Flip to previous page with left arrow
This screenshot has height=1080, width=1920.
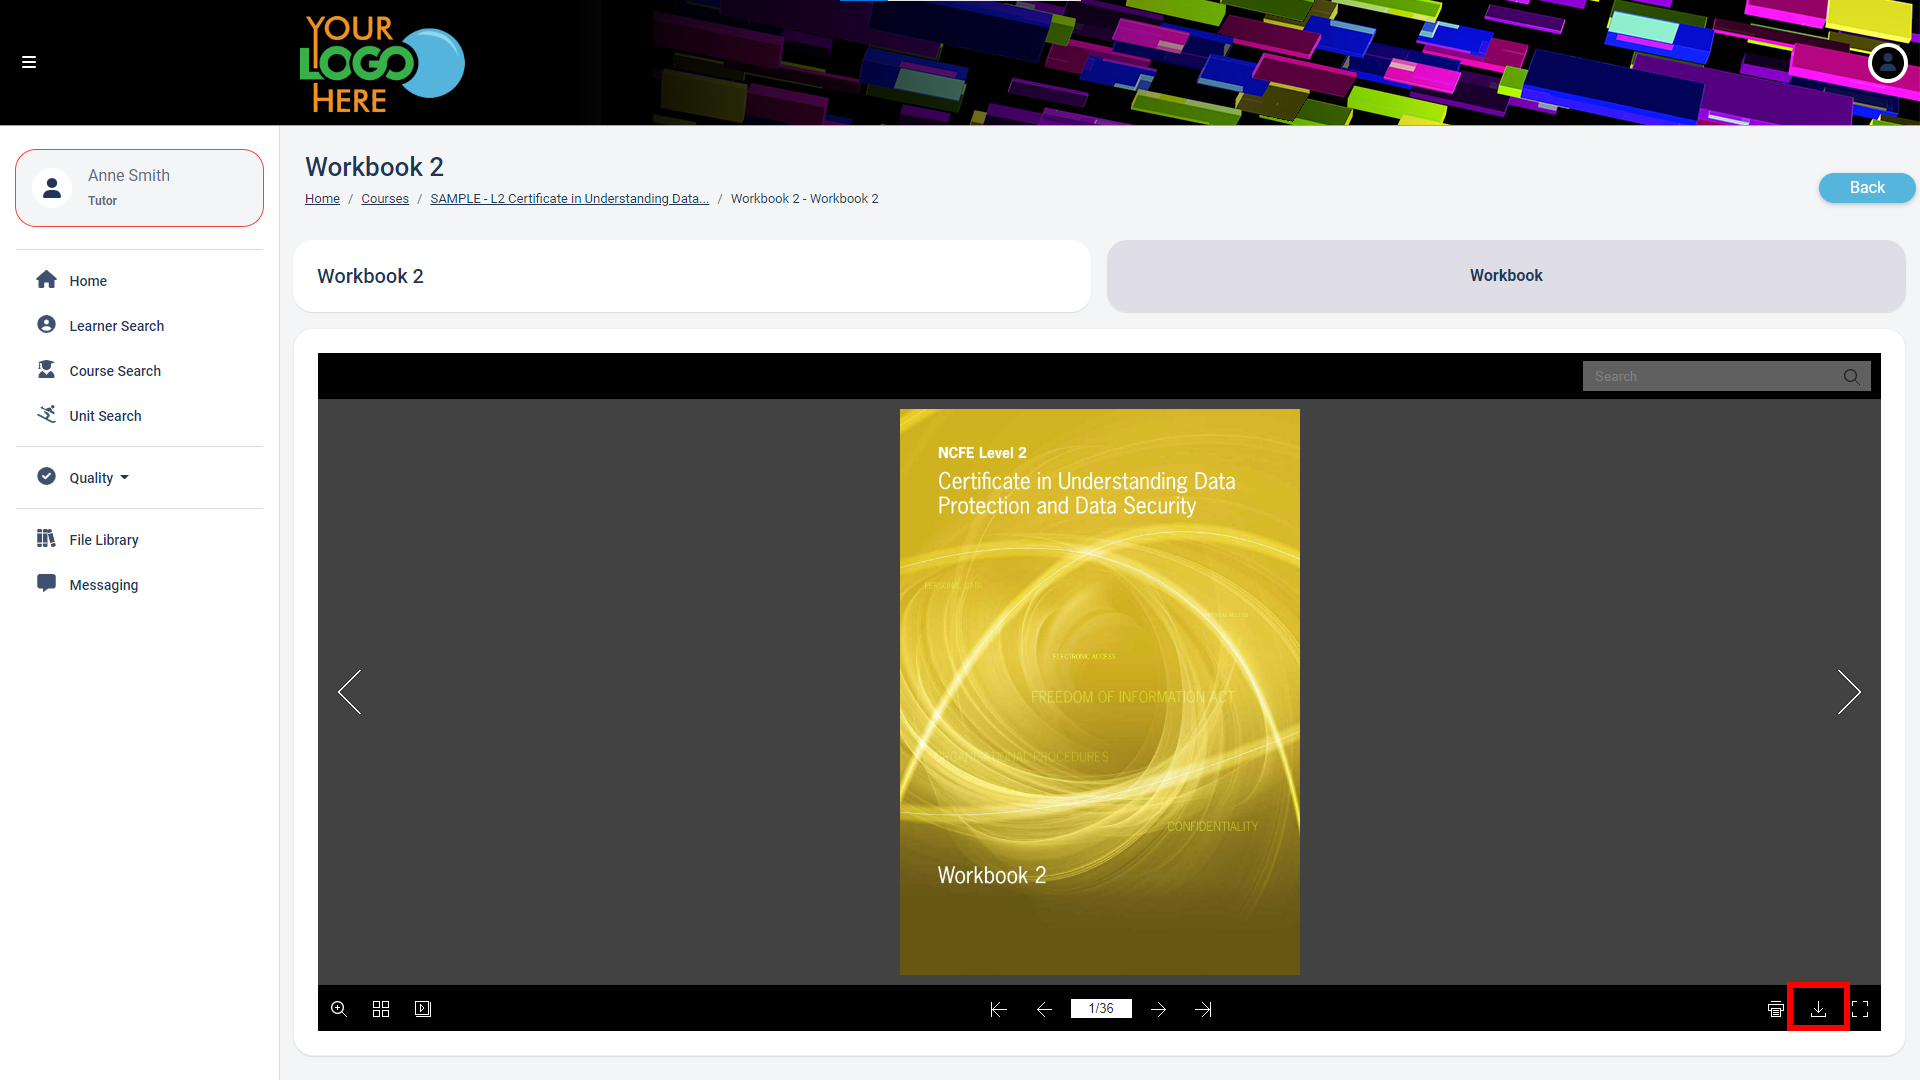(349, 692)
